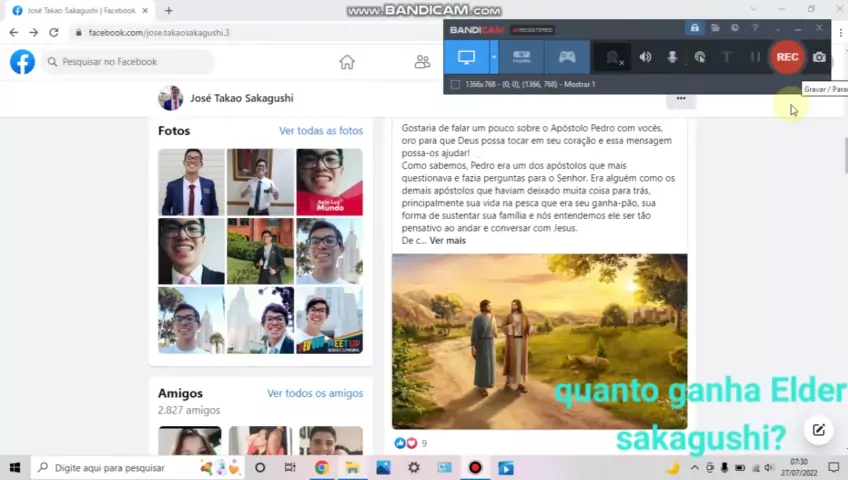Go to Facebook home via house icon
This screenshot has height=480, width=848.
coord(347,62)
